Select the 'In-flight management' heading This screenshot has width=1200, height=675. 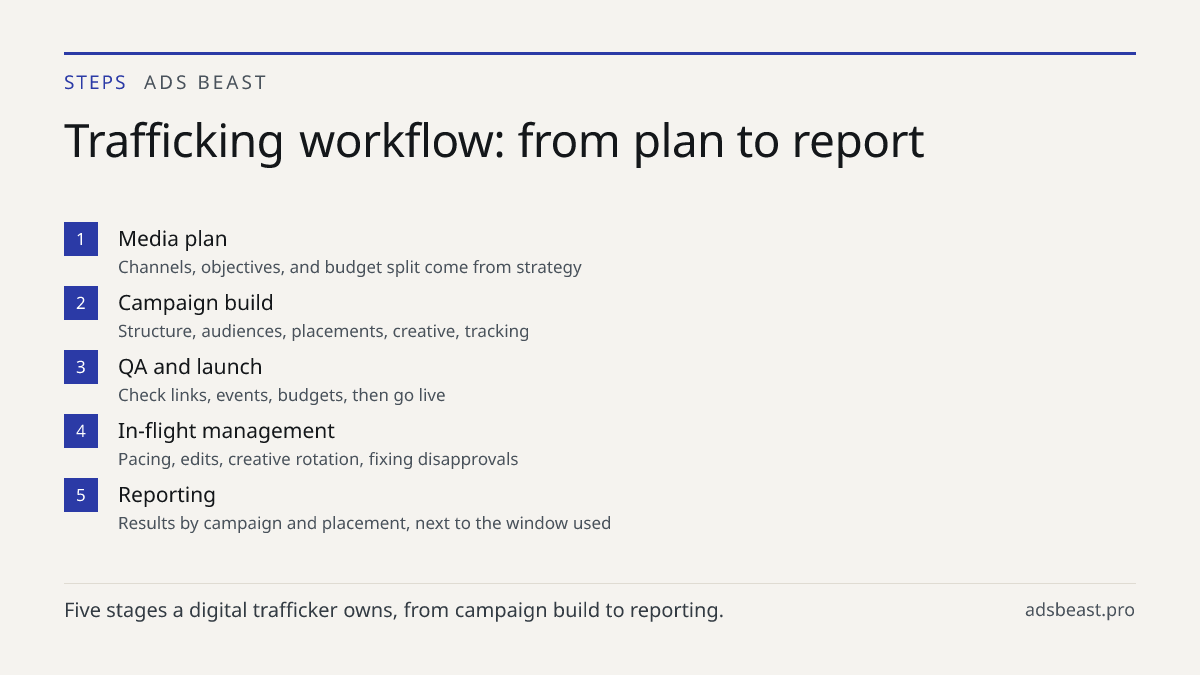pyautogui.click(x=226, y=431)
